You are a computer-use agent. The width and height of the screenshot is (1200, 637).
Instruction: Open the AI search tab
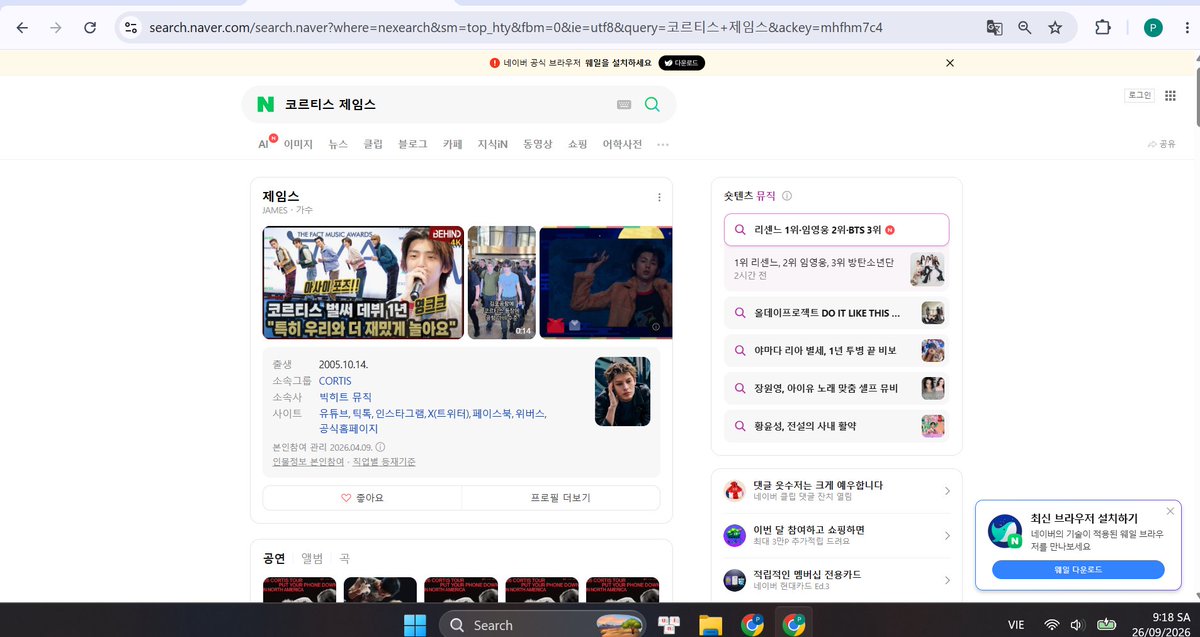(x=265, y=144)
